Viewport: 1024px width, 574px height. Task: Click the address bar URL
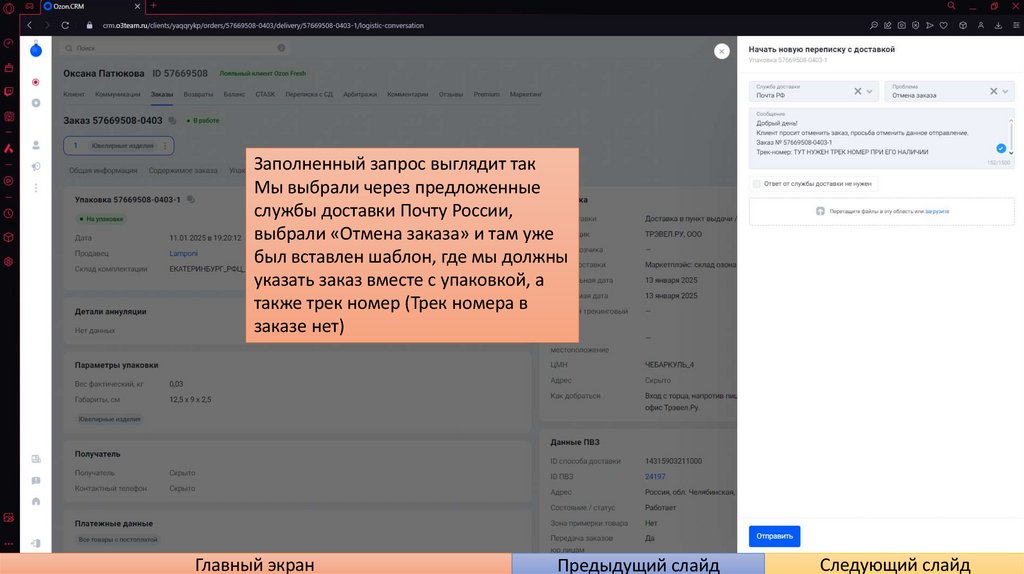point(263,25)
